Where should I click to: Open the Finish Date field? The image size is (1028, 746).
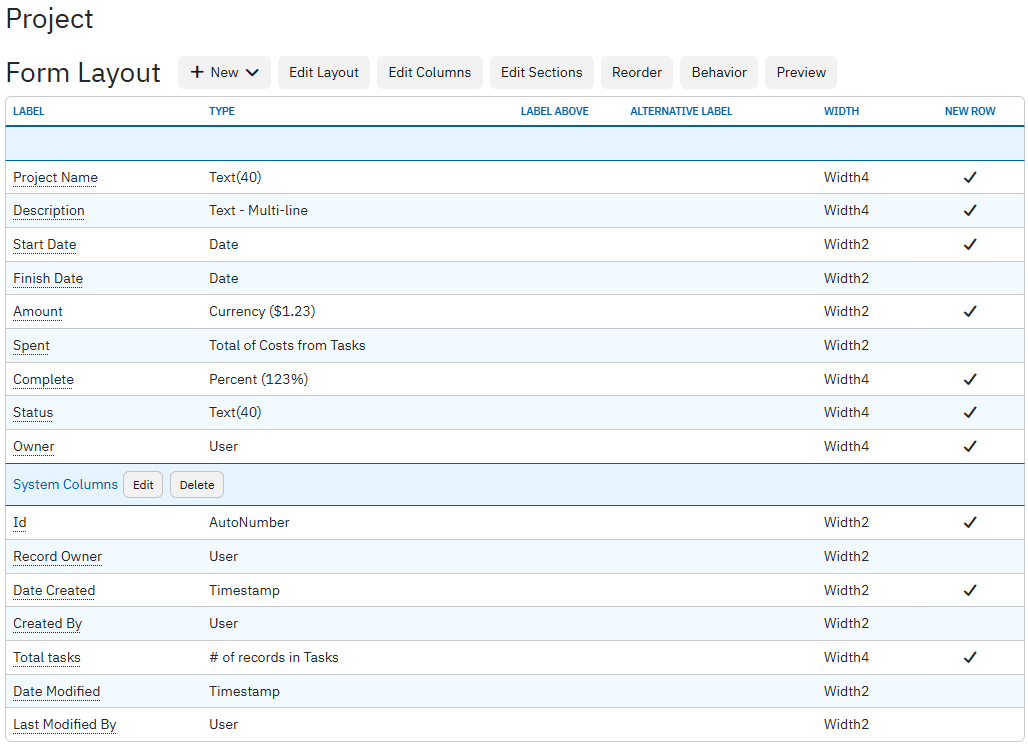(x=48, y=279)
